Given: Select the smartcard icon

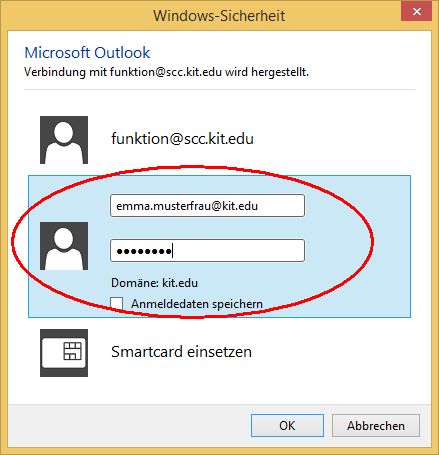Looking at the screenshot, I should (64, 353).
